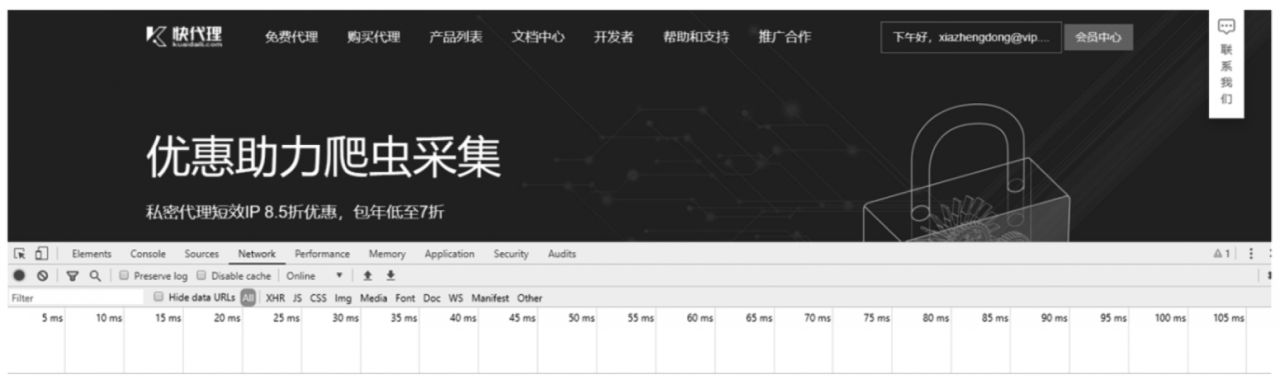The image size is (1280, 384).
Task: Stop recording network log
Action: [19, 275]
